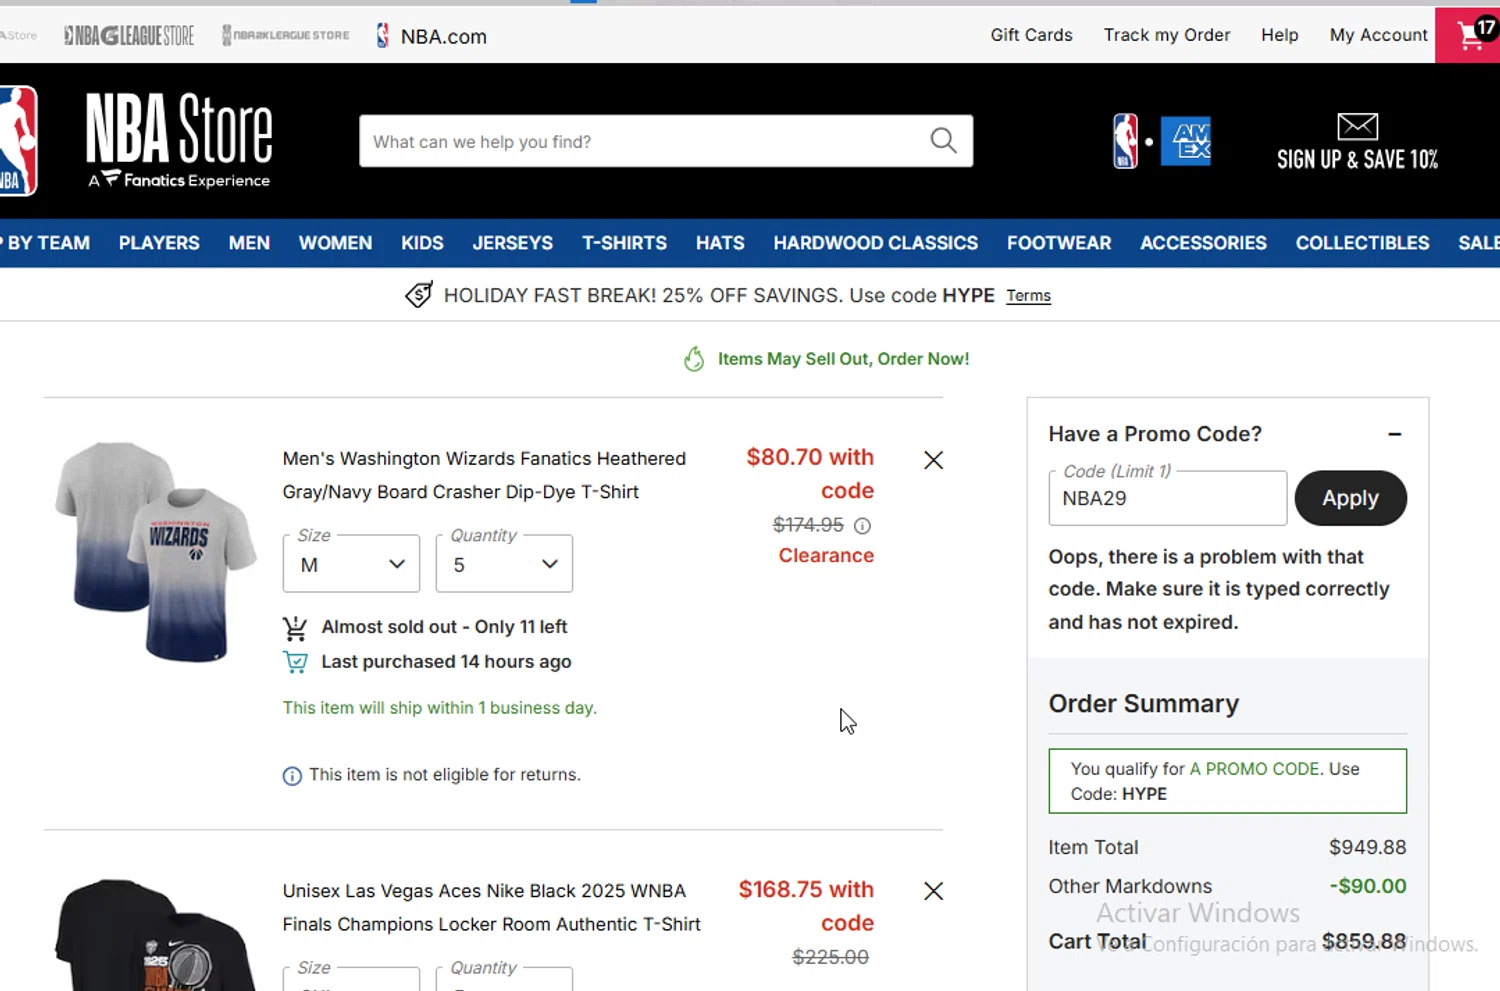Collapse the Have a Promo Code section

pos(1394,434)
